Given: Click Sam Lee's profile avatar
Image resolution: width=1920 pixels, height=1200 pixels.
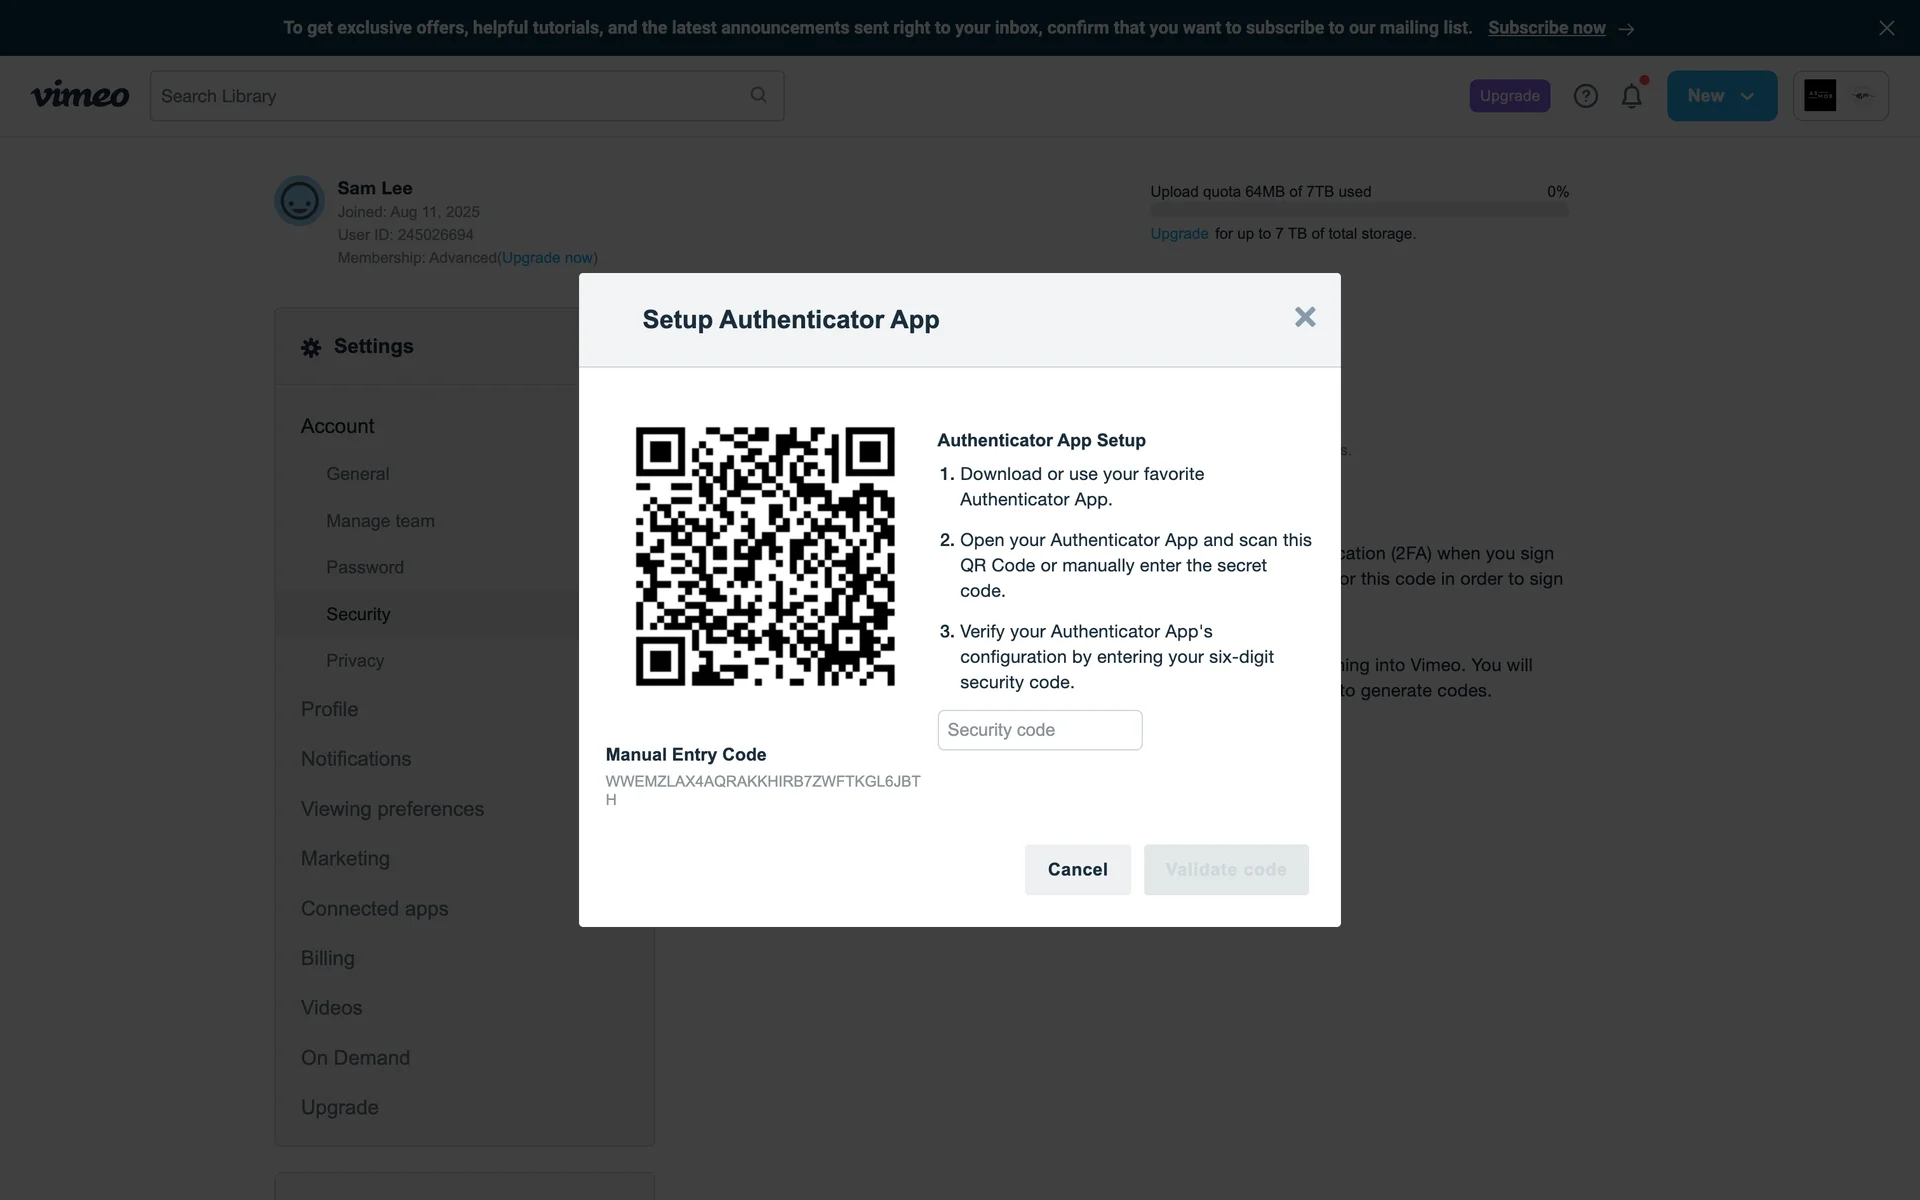Looking at the screenshot, I should (x=299, y=201).
